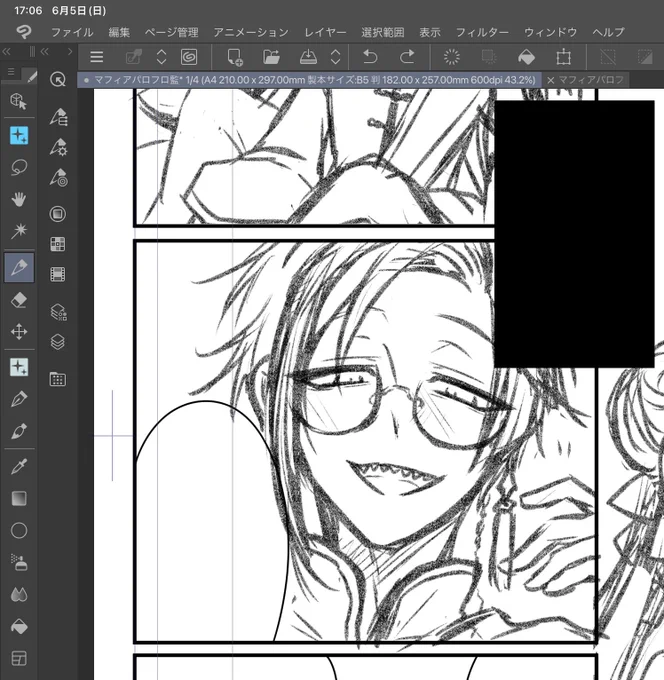This screenshot has height=680, width=664.
Task: Select the Operation (3D cube) tool
Action: pyautogui.click(x=19, y=101)
